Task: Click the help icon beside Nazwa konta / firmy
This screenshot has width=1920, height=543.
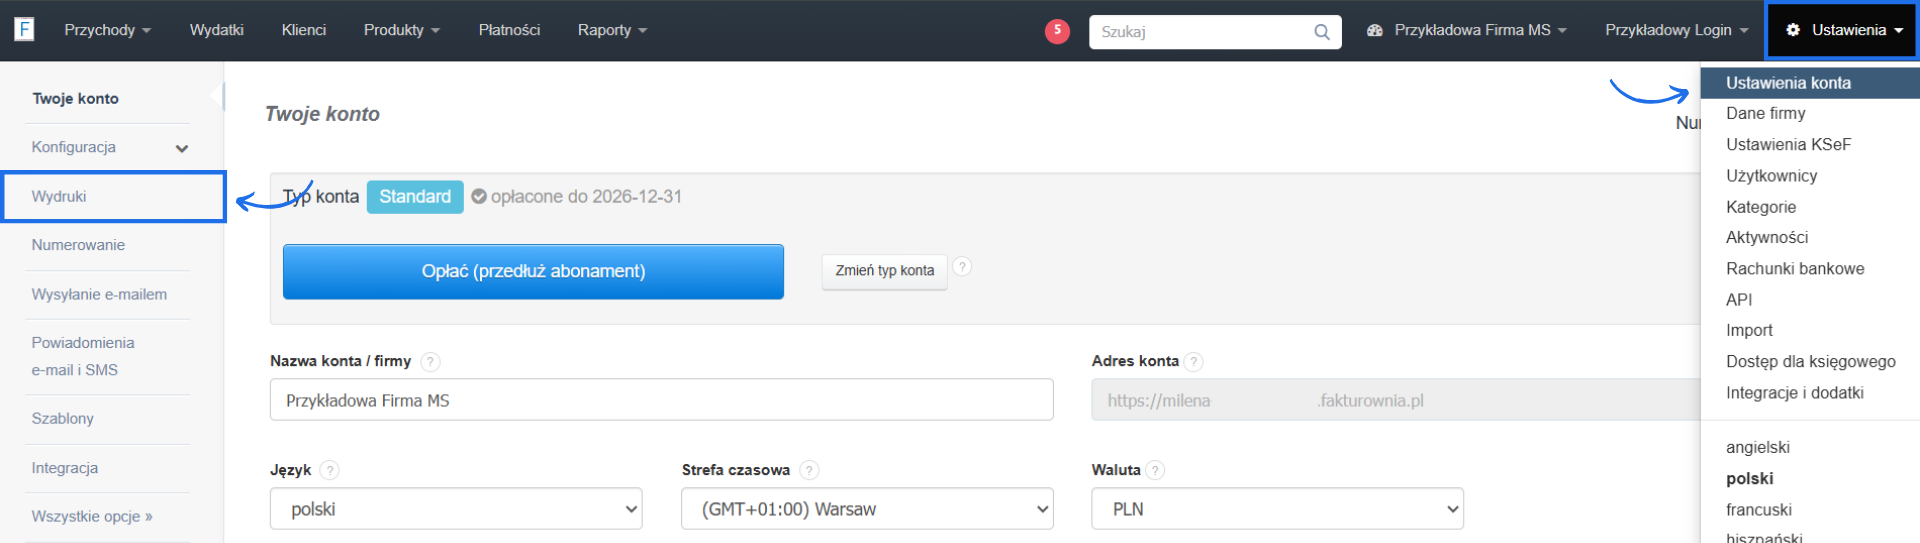Action: [x=430, y=362]
